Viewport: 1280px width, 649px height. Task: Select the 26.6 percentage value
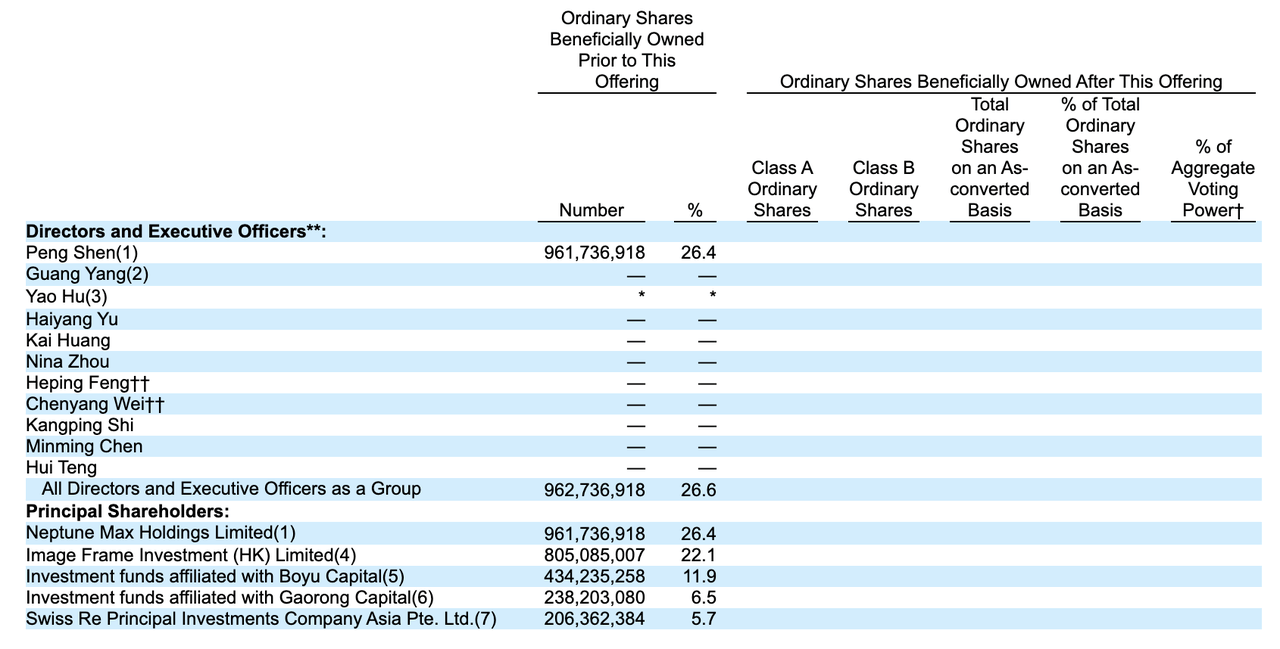click(698, 490)
